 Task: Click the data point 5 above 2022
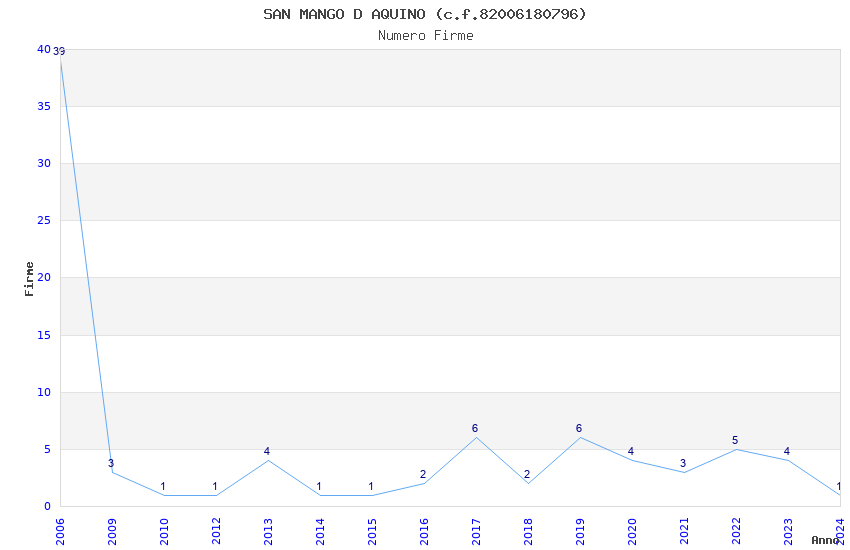click(x=735, y=441)
